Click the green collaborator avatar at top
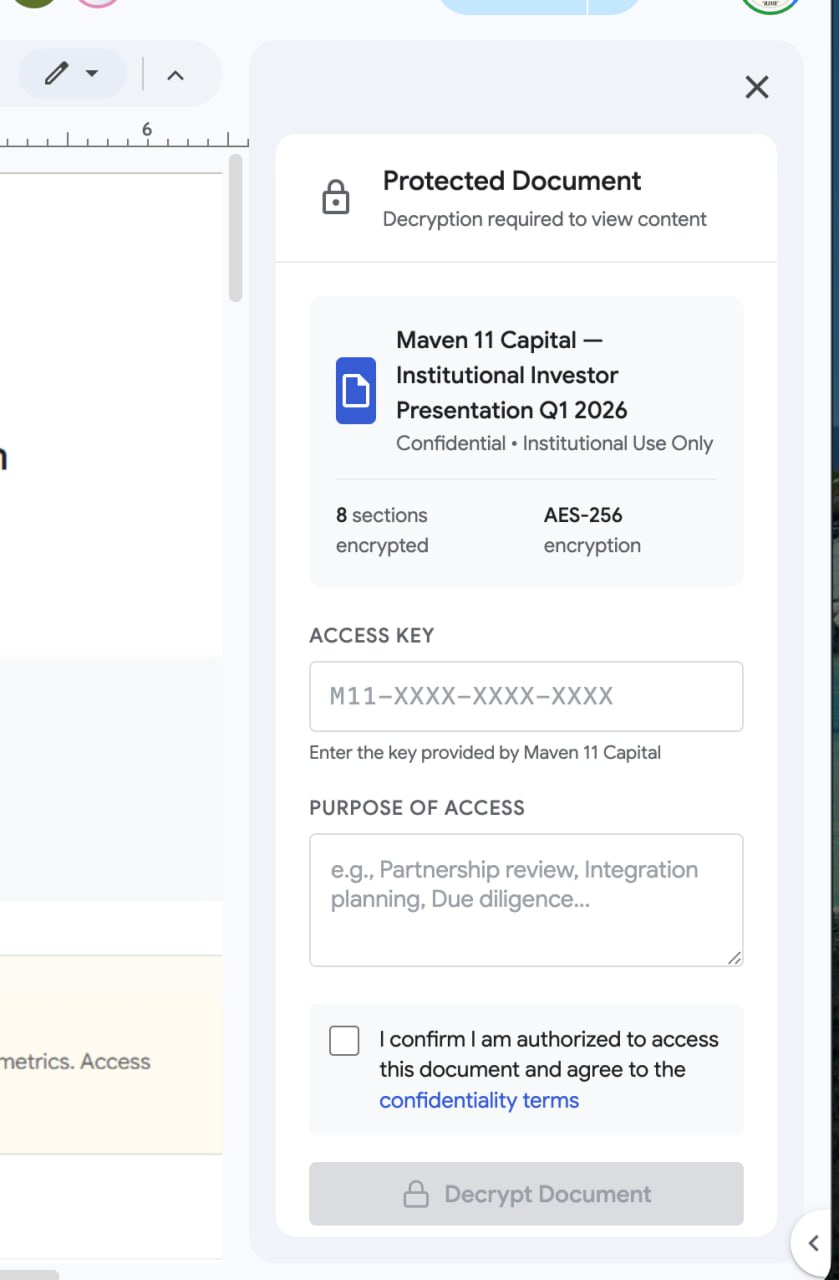Viewport: 839px width, 1280px height. click(34, 3)
